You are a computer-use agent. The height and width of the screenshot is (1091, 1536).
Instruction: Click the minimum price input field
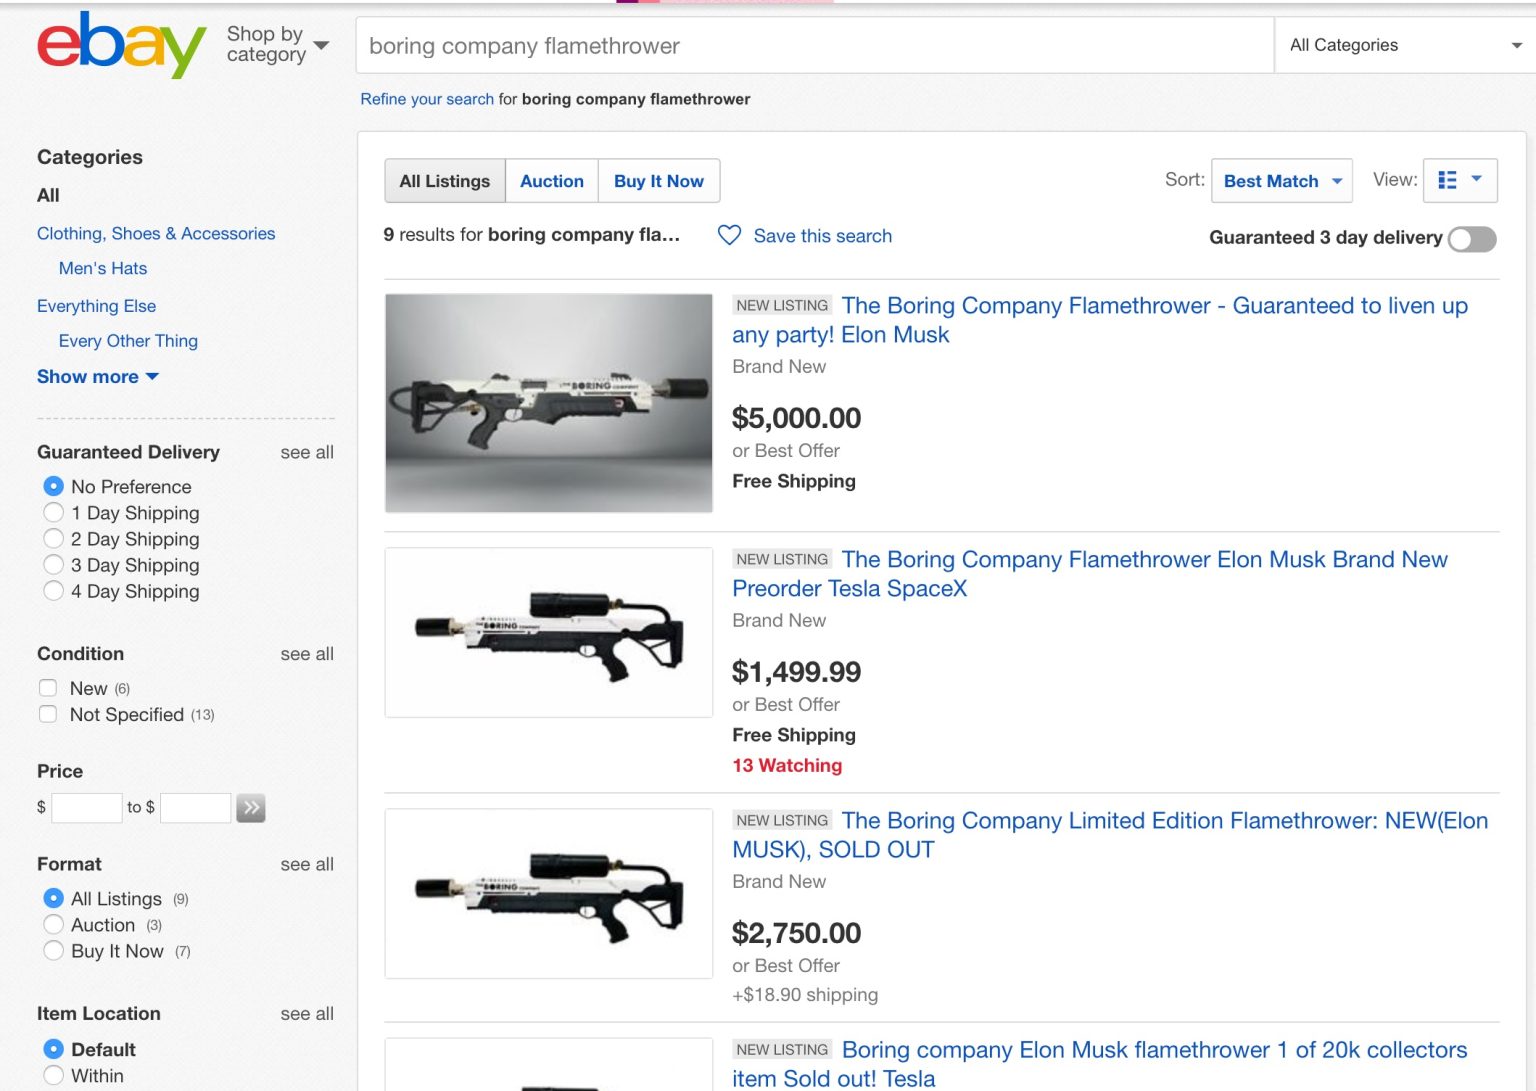pos(86,807)
